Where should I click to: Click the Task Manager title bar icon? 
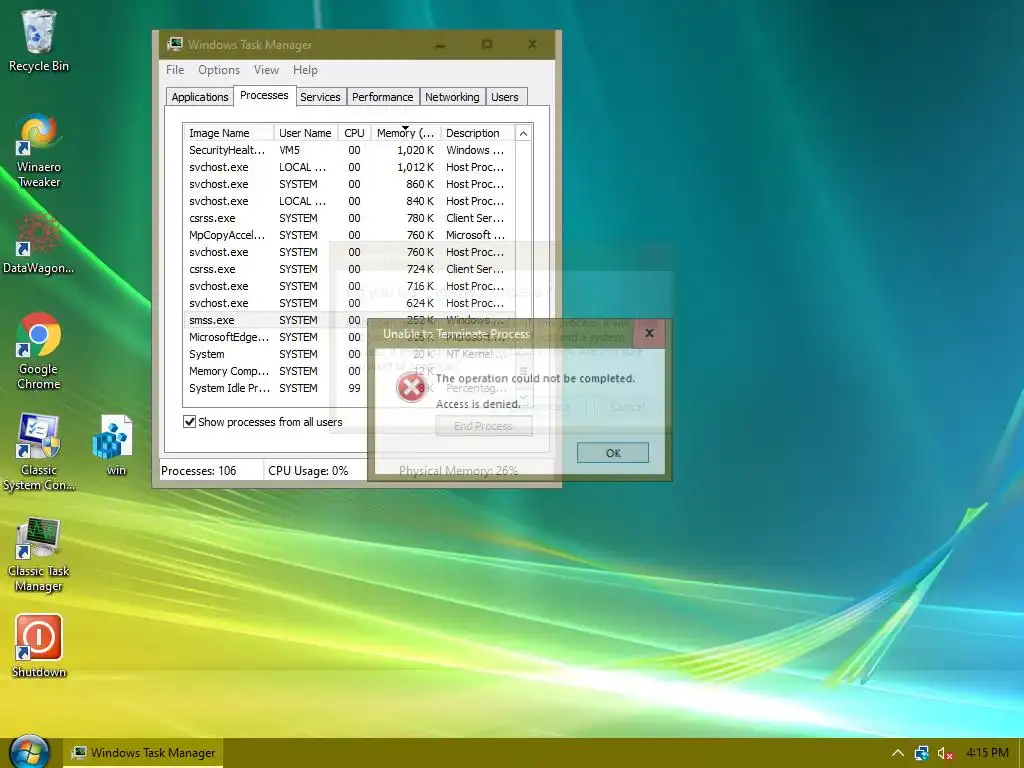(x=174, y=44)
